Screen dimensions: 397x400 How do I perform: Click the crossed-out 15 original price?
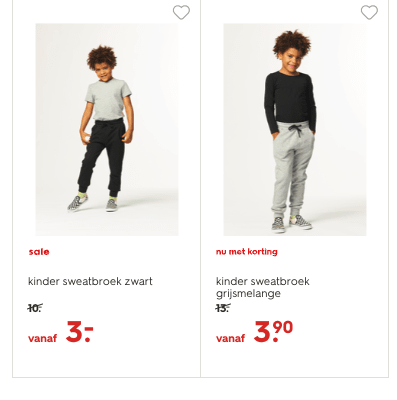[223, 308]
